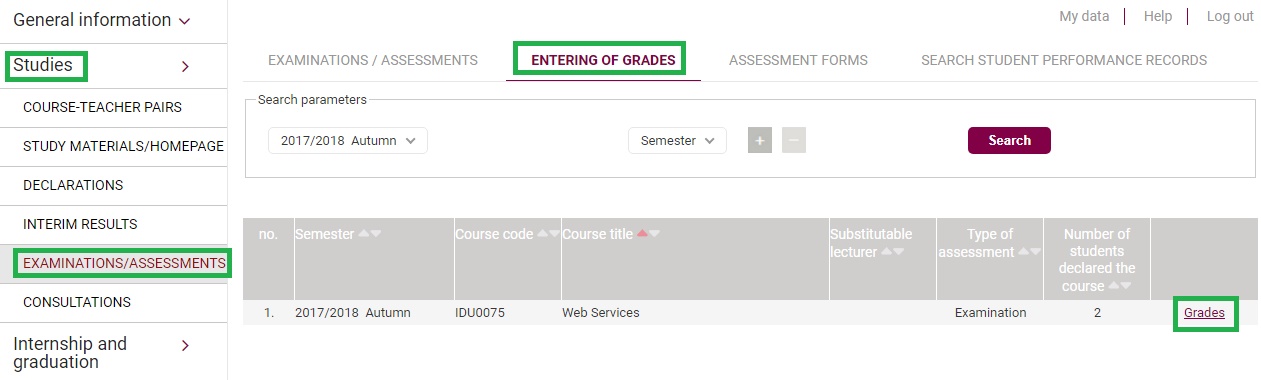1261x380 pixels.
Task: Sort by Type of assessment arrows
Action: [x=1029, y=252]
